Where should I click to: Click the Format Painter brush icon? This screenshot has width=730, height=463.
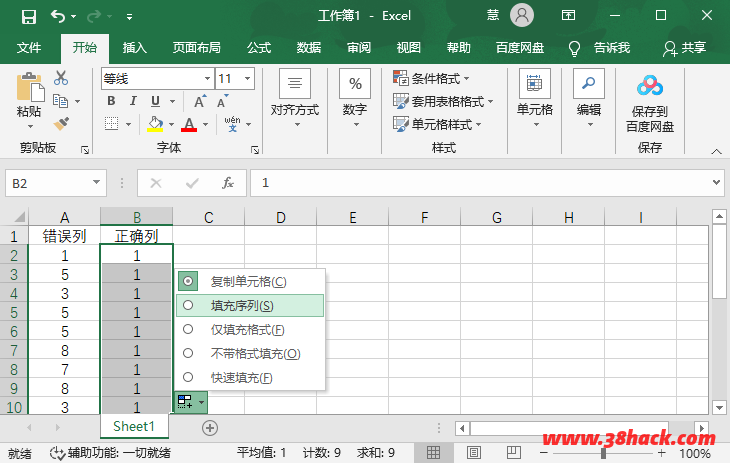(61, 123)
